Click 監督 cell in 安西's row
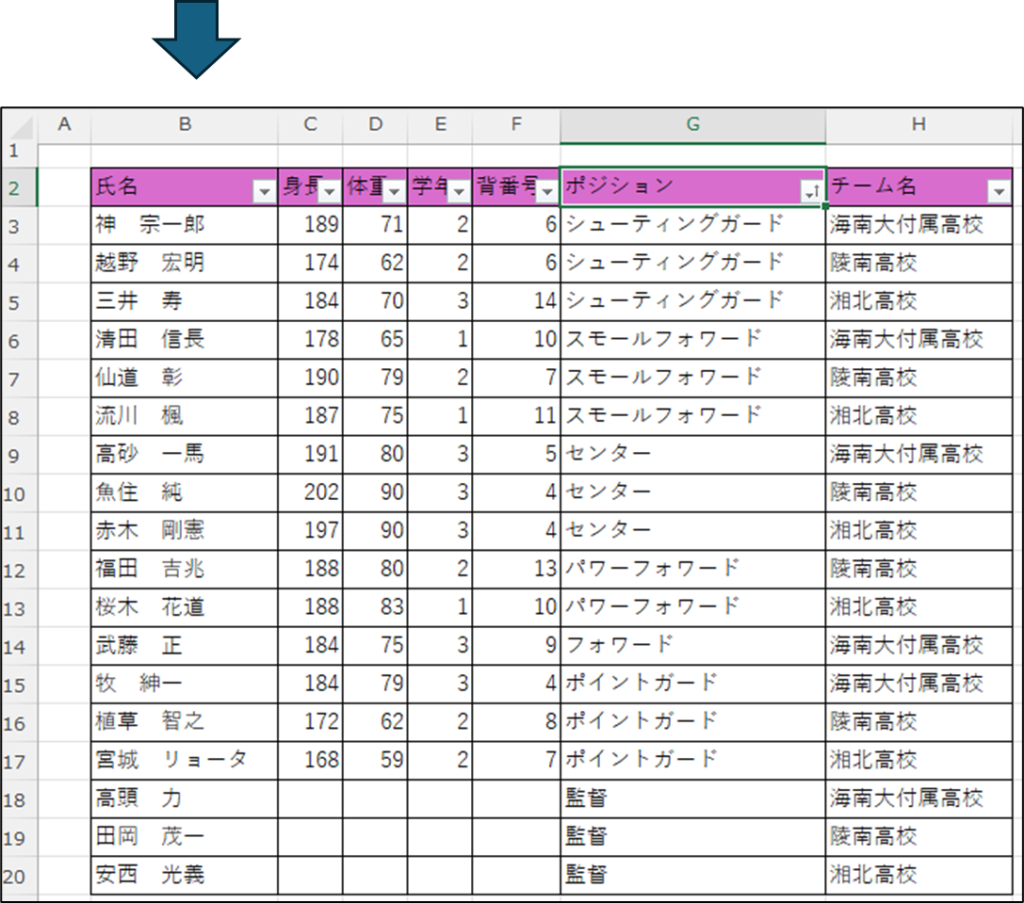Viewport: 1024px width, 903px height. click(693, 875)
